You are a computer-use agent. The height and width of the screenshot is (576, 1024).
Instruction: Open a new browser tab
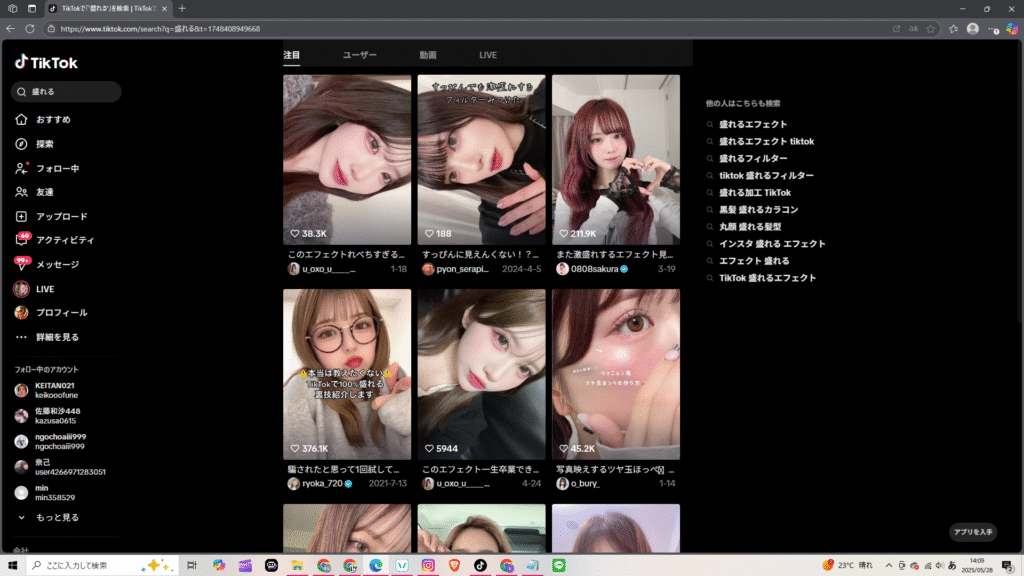(182, 8)
